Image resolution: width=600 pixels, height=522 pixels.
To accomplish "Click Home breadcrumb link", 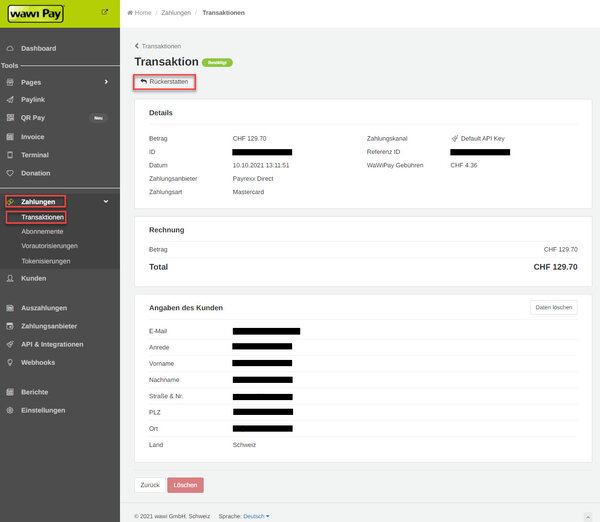I will [x=143, y=13].
